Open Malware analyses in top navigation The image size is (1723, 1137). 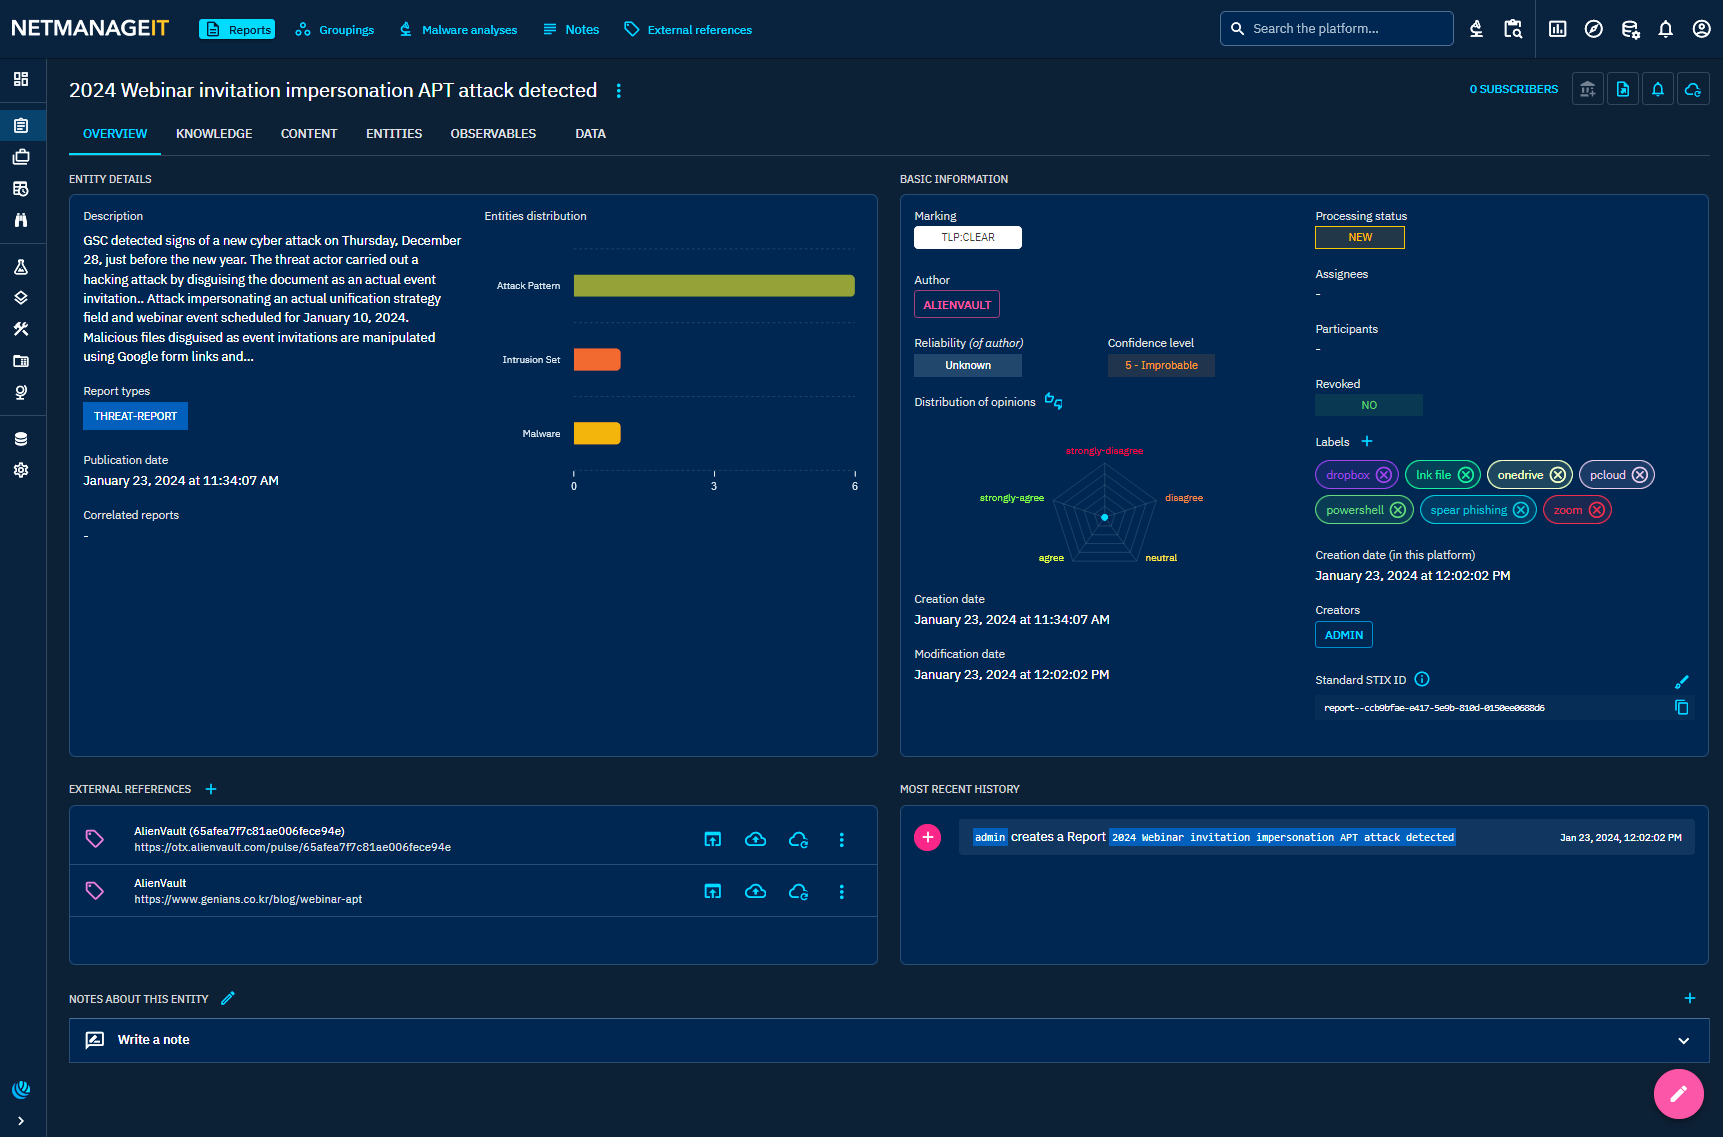458,30
